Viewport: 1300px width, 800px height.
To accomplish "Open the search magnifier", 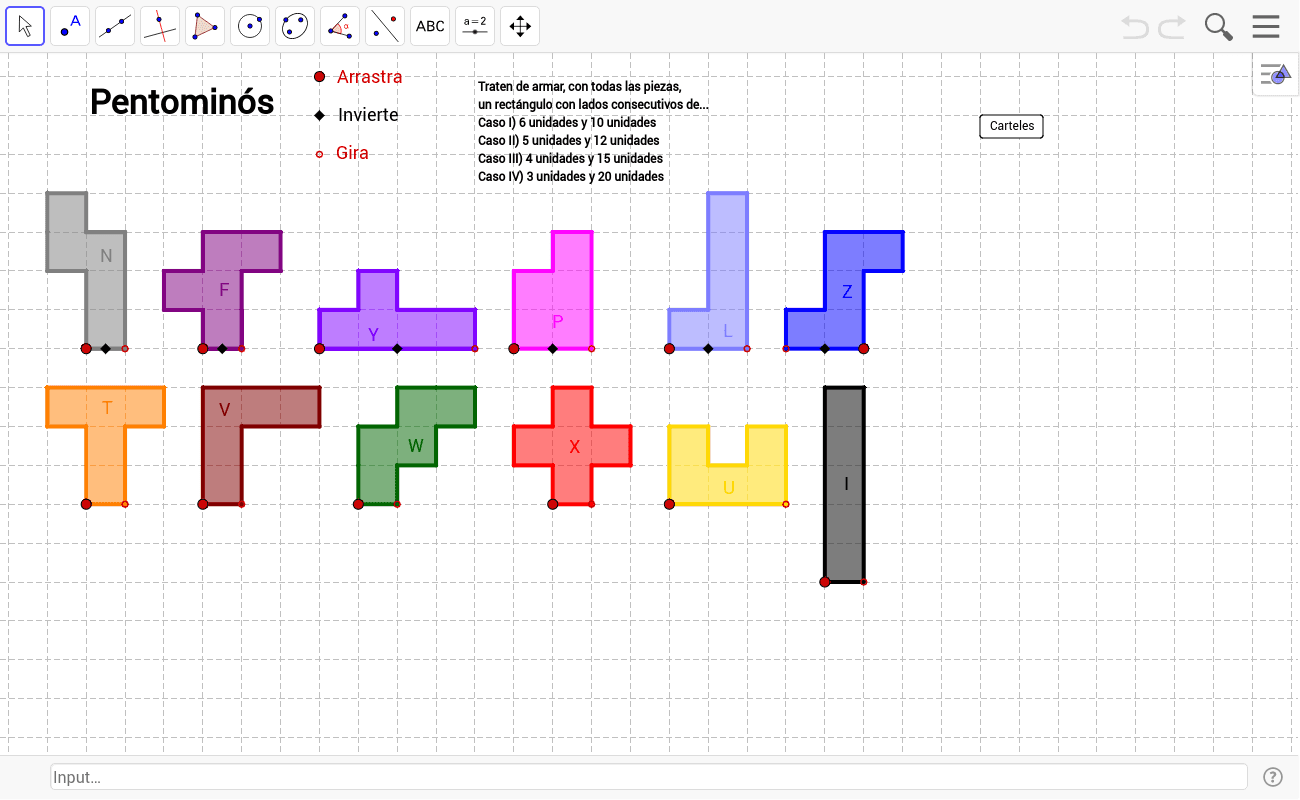I will pos(1218,27).
